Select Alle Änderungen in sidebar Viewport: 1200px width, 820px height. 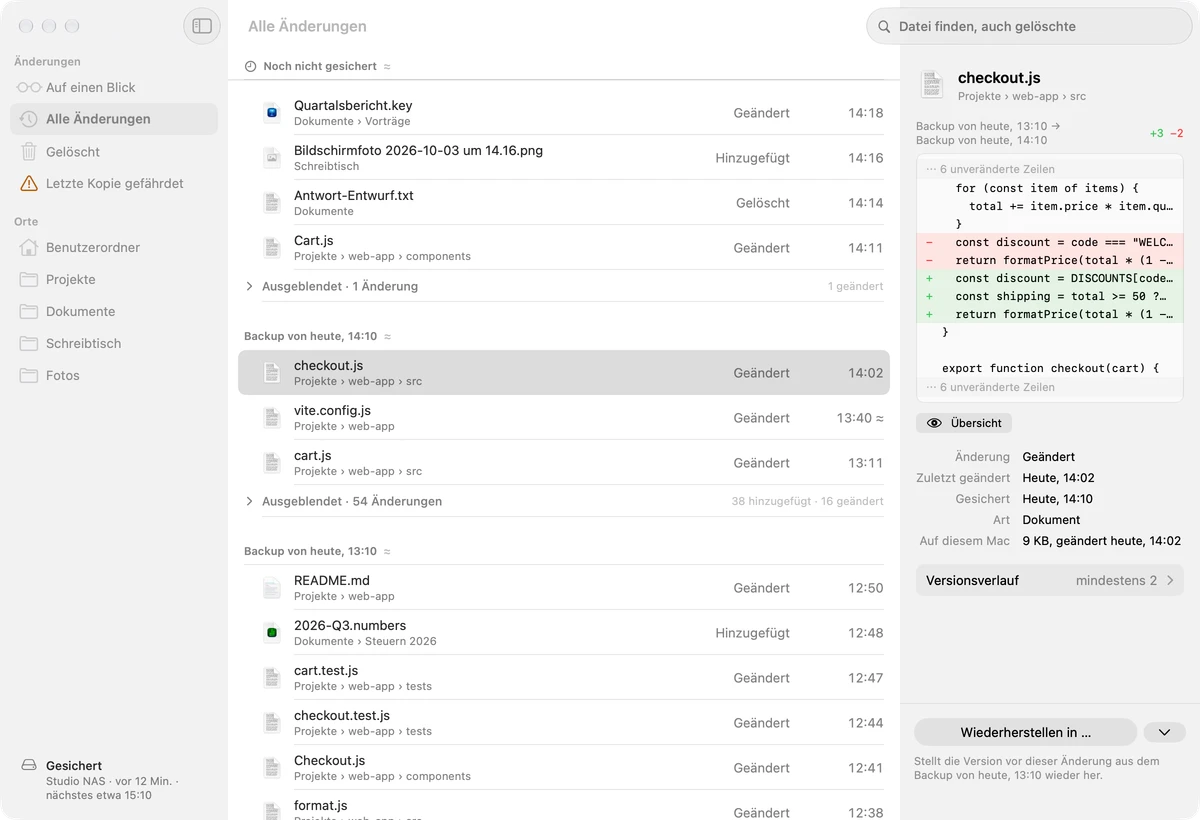pyautogui.click(x=114, y=119)
